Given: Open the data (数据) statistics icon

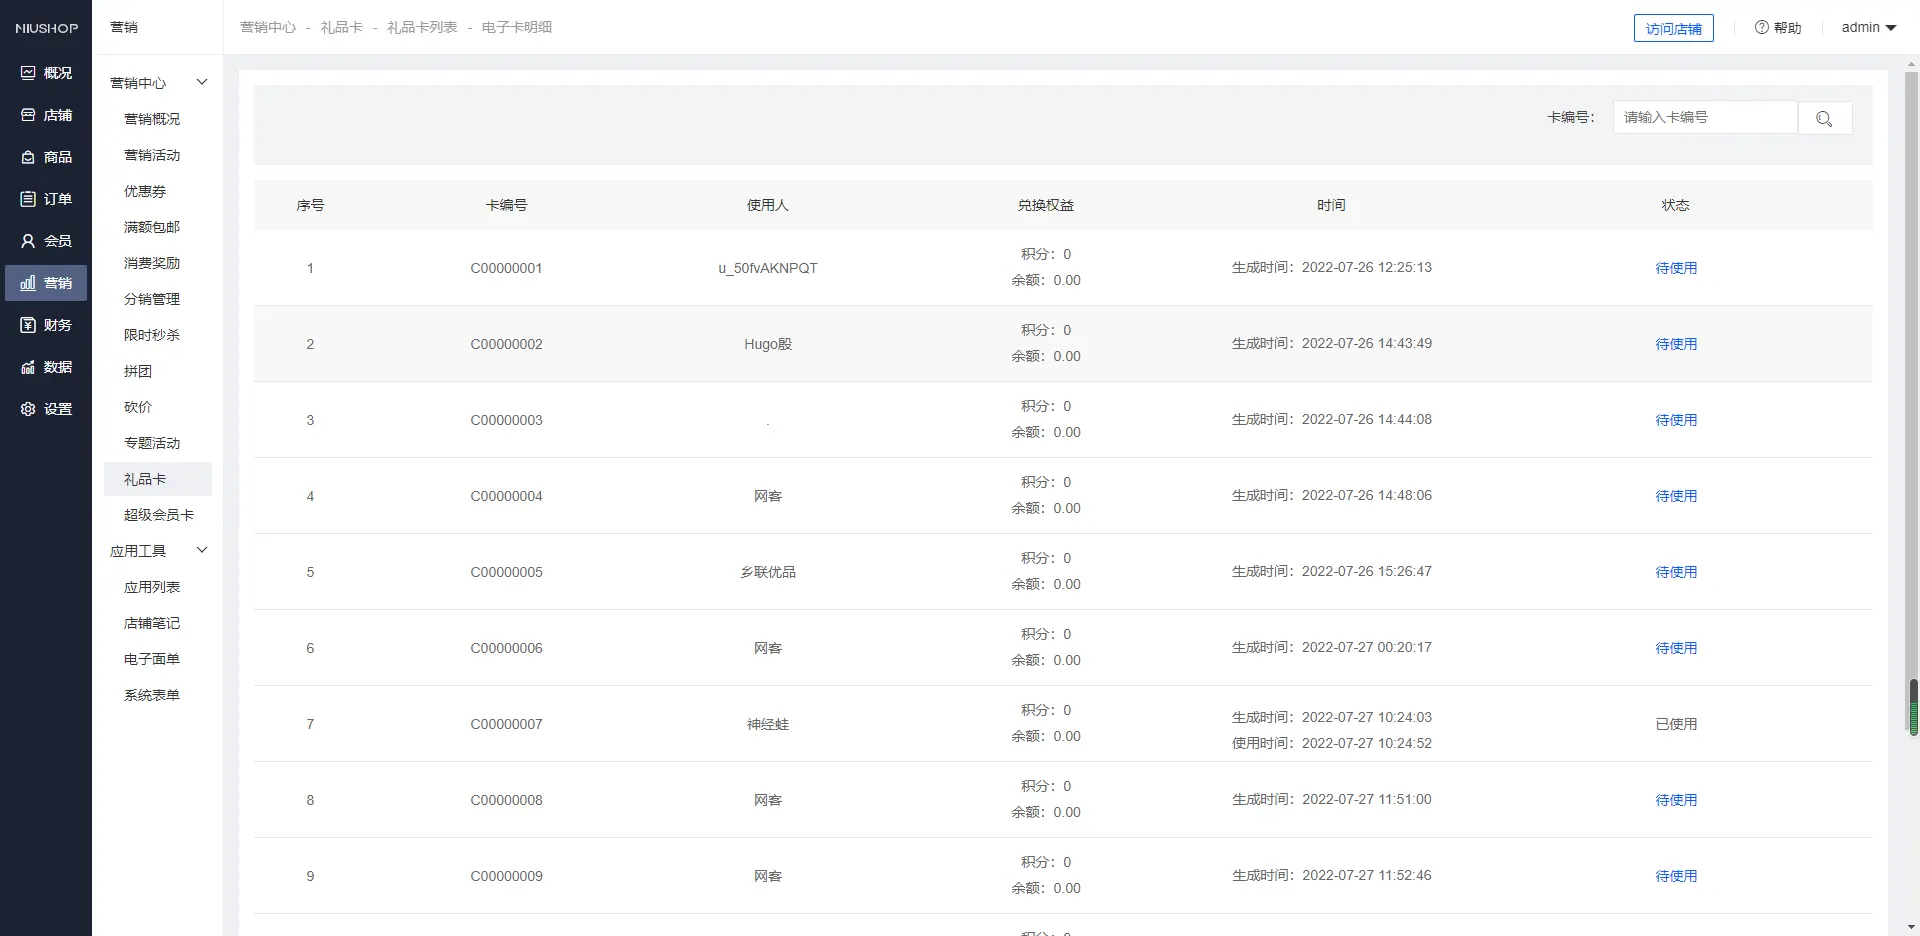Looking at the screenshot, I should tap(28, 367).
